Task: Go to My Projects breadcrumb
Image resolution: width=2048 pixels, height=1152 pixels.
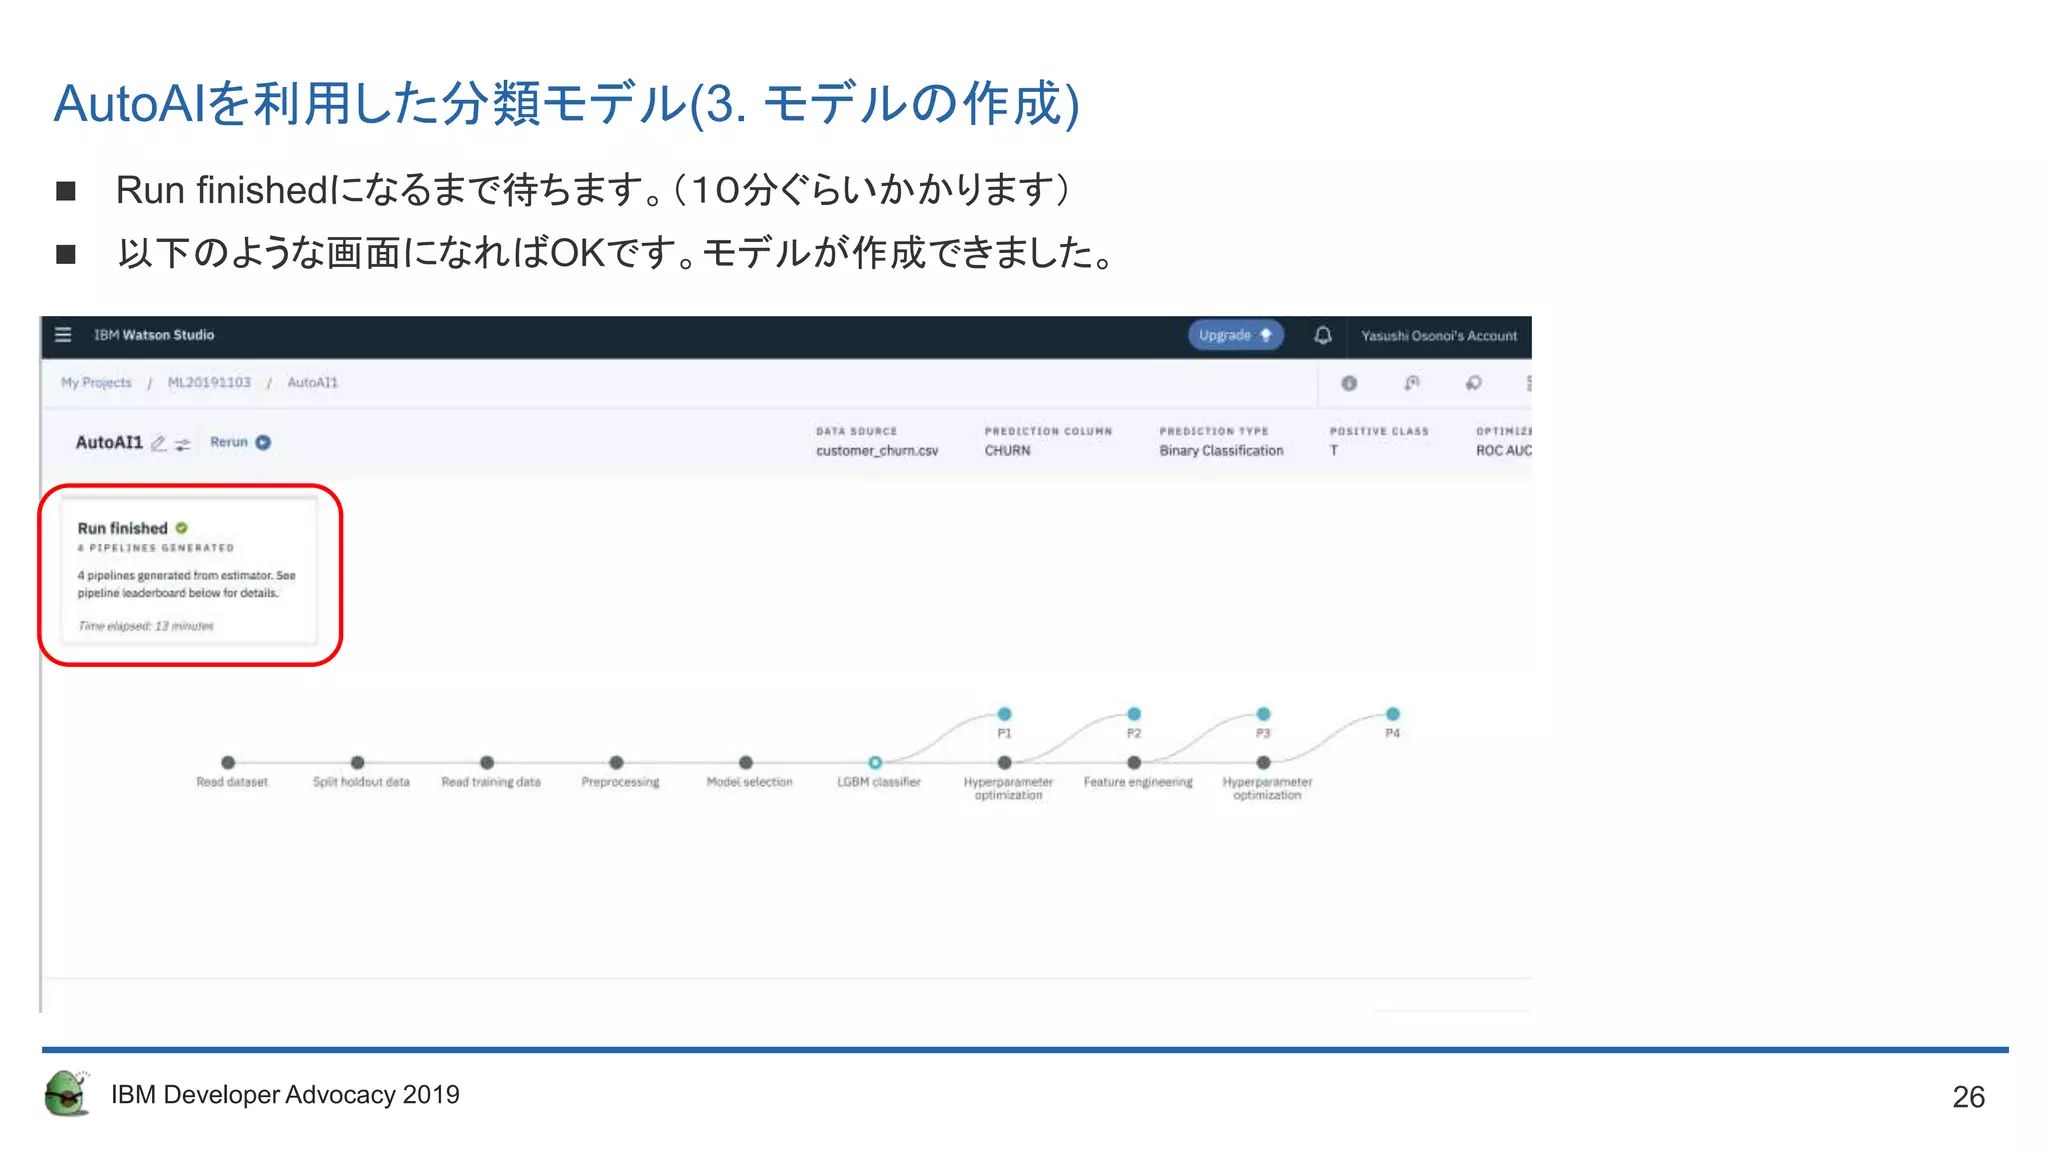Action: coord(96,383)
